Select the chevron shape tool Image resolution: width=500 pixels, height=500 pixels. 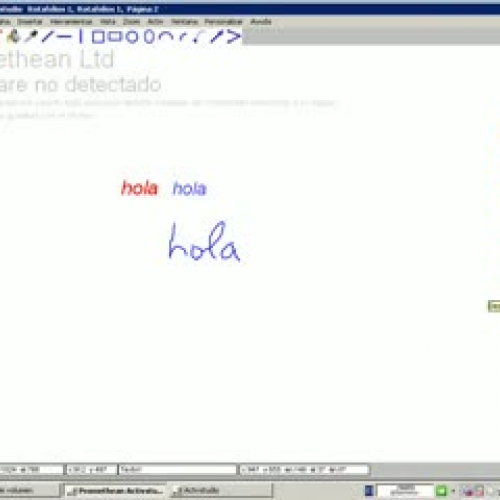pyautogui.click(x=234, y=36)
